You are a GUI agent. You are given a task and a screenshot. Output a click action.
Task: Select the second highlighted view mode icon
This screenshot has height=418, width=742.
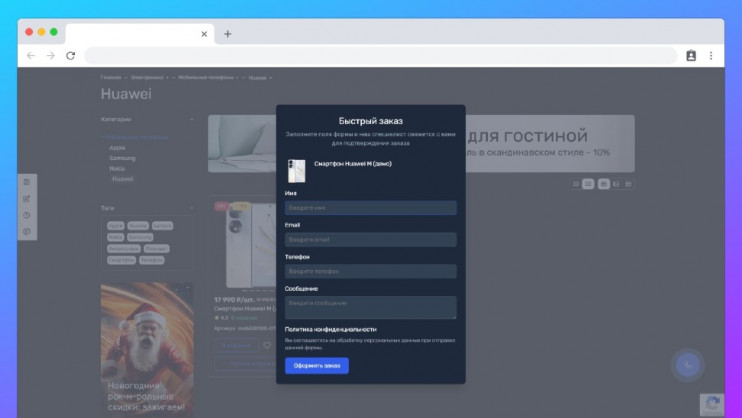coord(588,184)
